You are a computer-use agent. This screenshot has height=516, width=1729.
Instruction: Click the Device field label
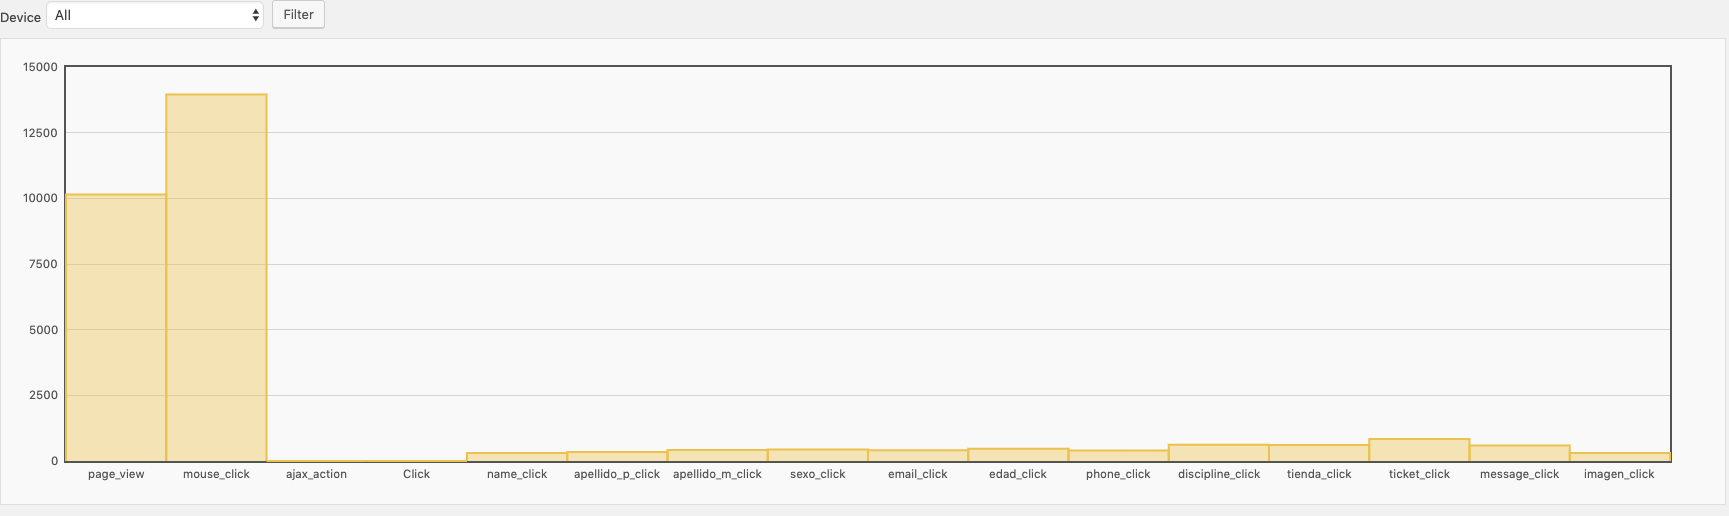(x=21, y=17)
